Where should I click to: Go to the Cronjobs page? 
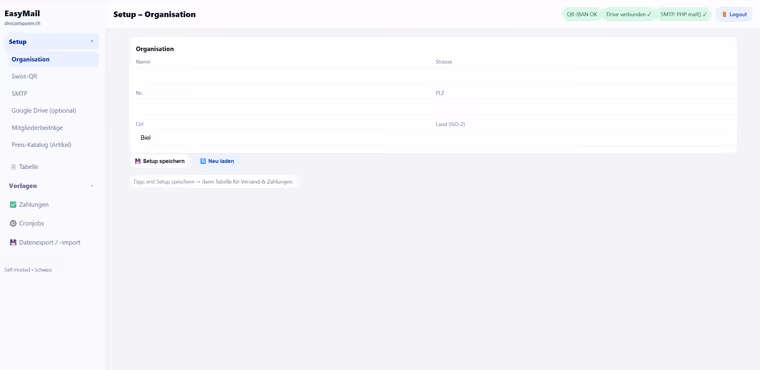pyautogui.click(x=32, y=224)
